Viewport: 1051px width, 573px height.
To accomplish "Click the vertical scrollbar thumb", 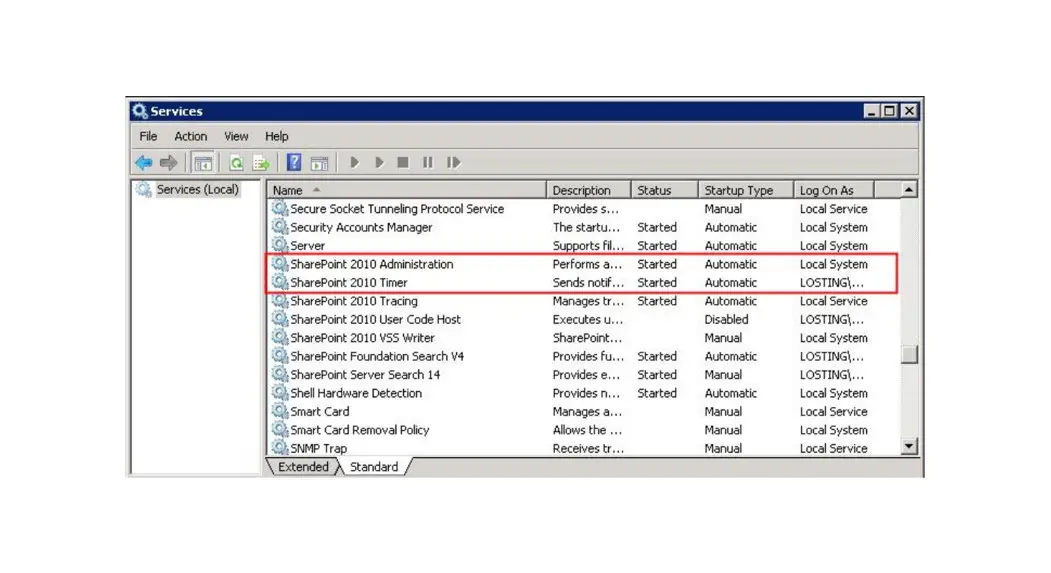I will 909,355.
